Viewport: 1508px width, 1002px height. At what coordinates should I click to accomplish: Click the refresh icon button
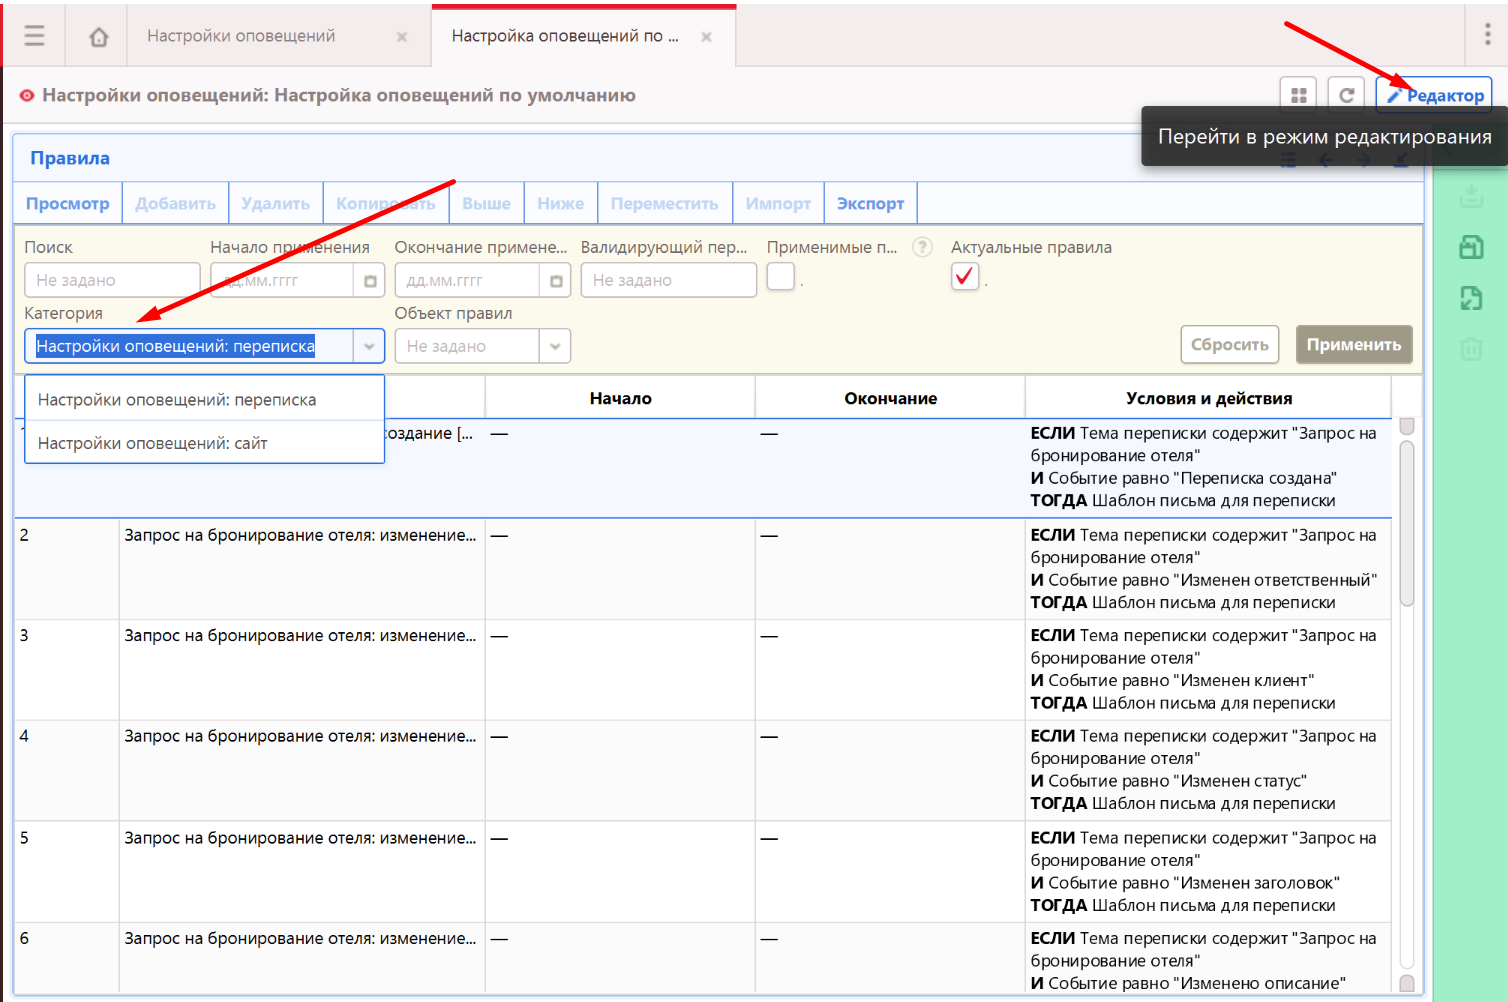1346,95
